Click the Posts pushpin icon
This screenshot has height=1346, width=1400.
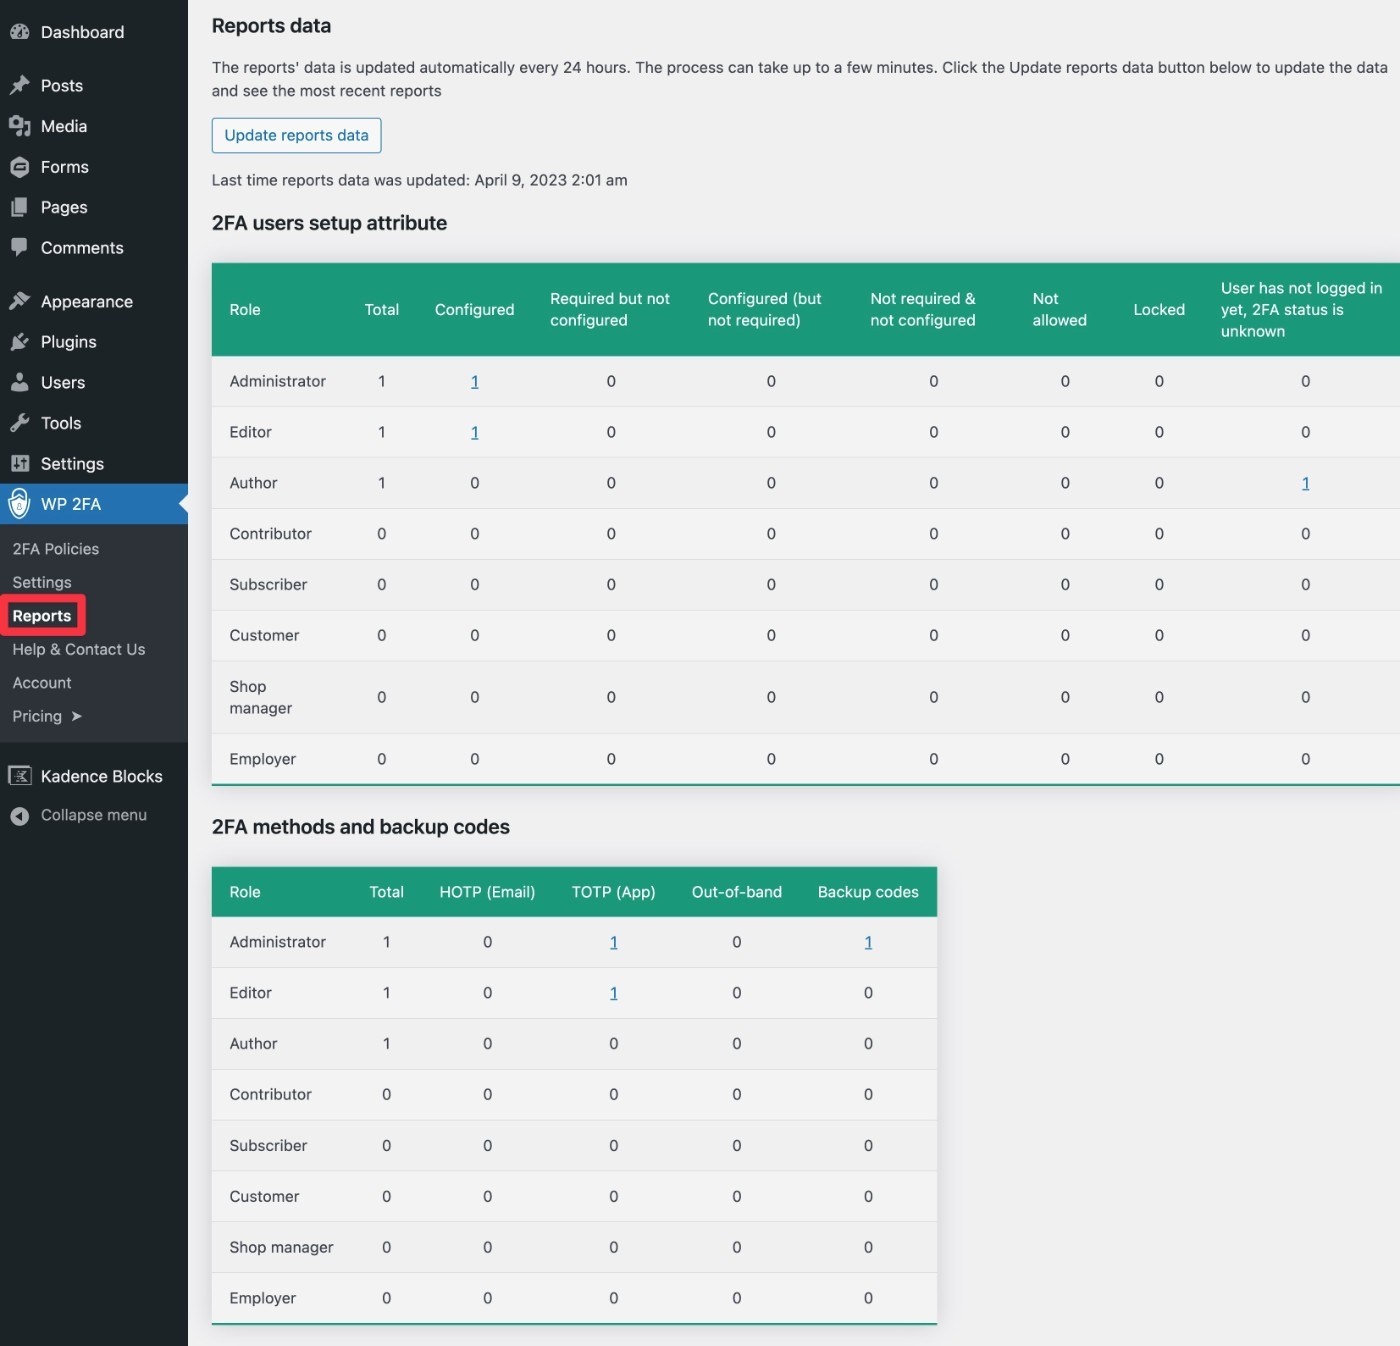tap(19, 85)
